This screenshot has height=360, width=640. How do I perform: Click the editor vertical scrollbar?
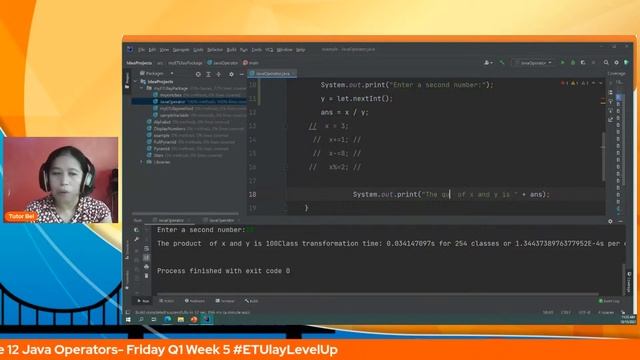[x=603, y=157]
